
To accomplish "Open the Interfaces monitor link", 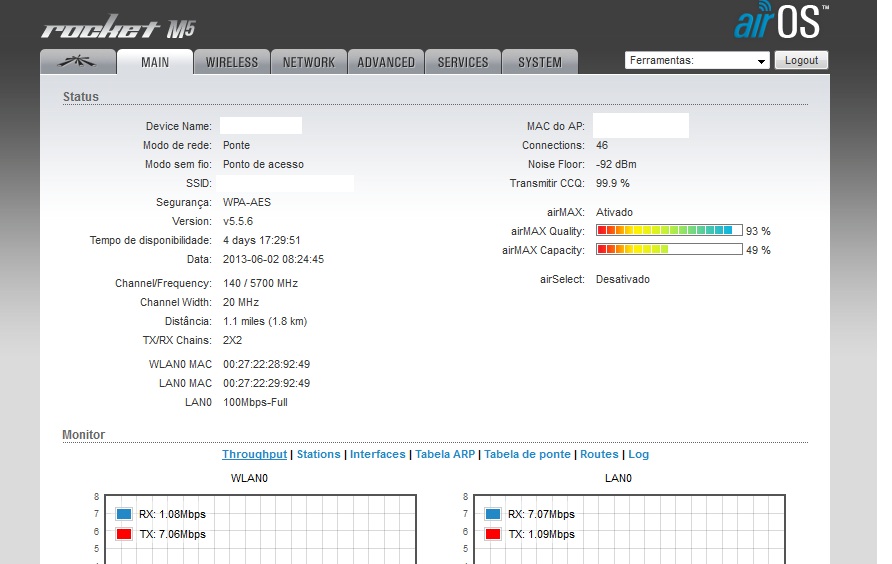I will (378, 454).
